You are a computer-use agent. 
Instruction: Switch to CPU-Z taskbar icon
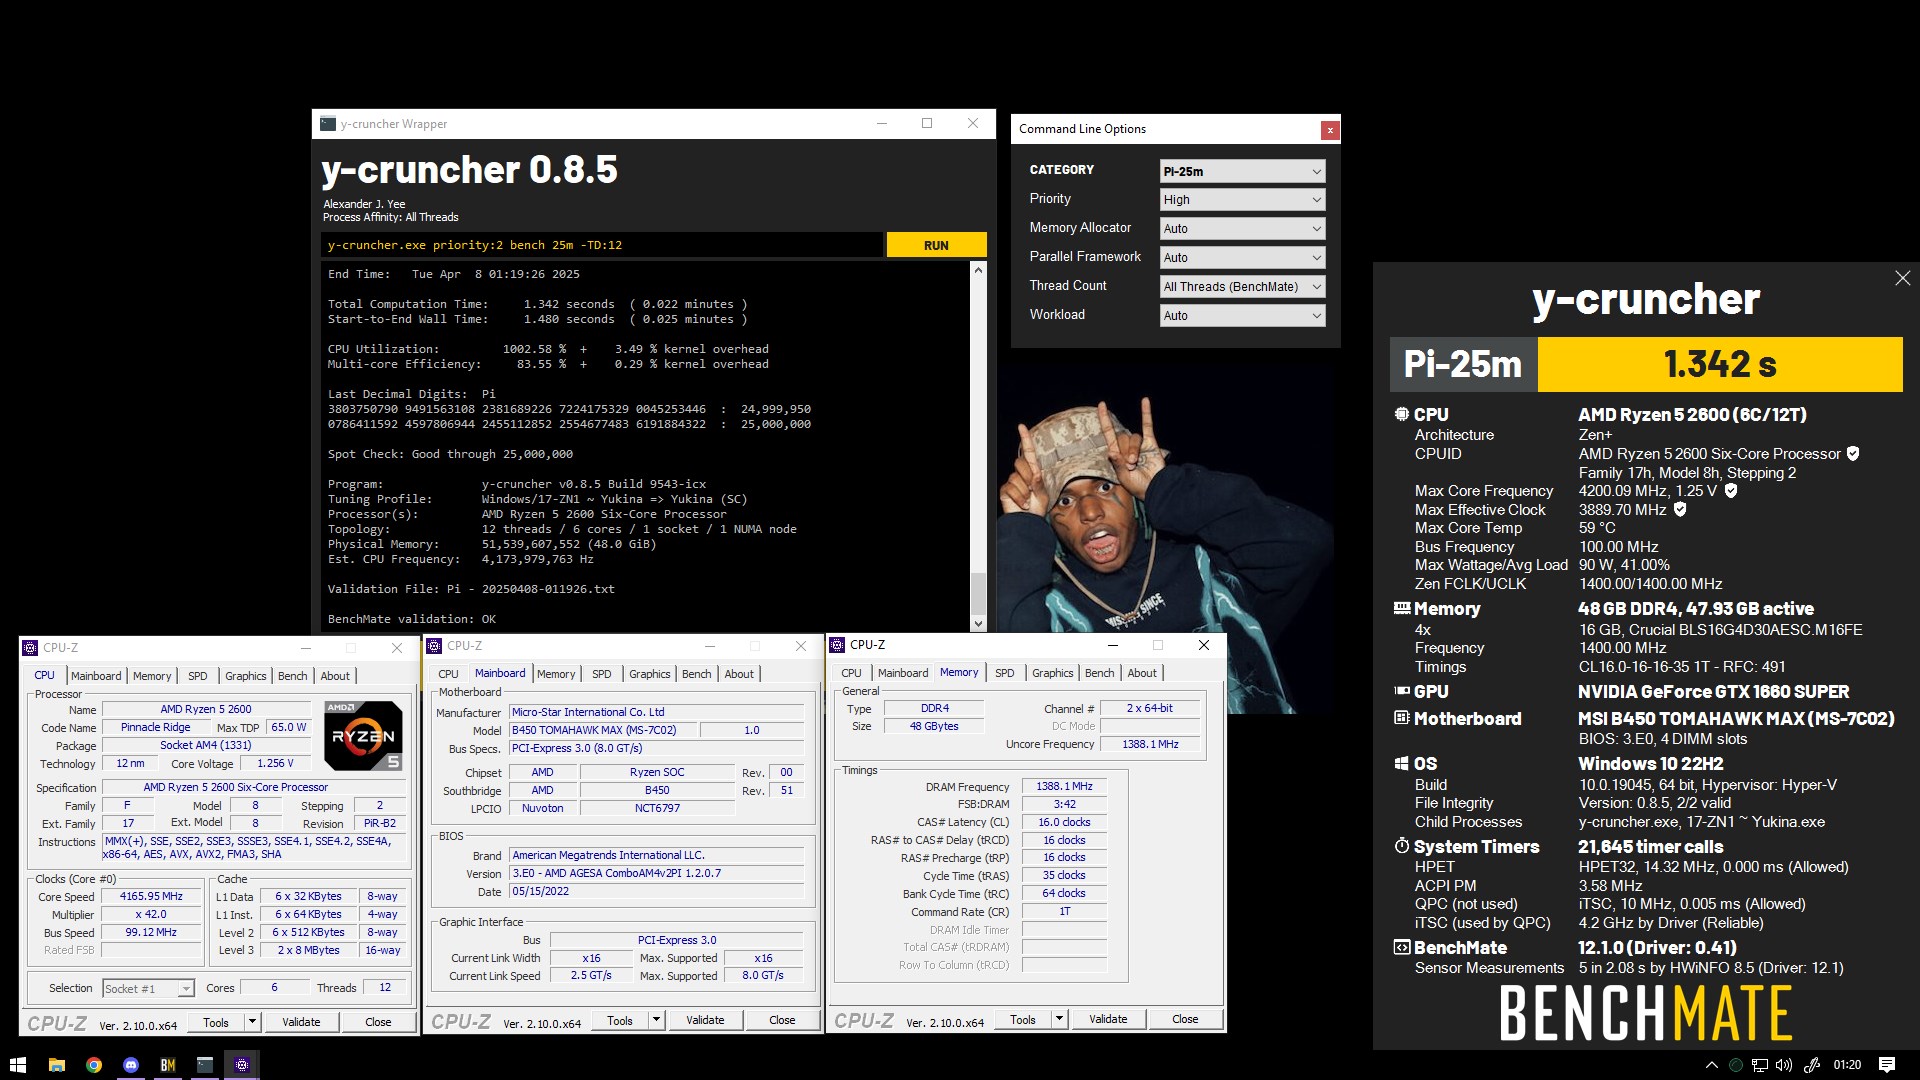(242, 1065)
